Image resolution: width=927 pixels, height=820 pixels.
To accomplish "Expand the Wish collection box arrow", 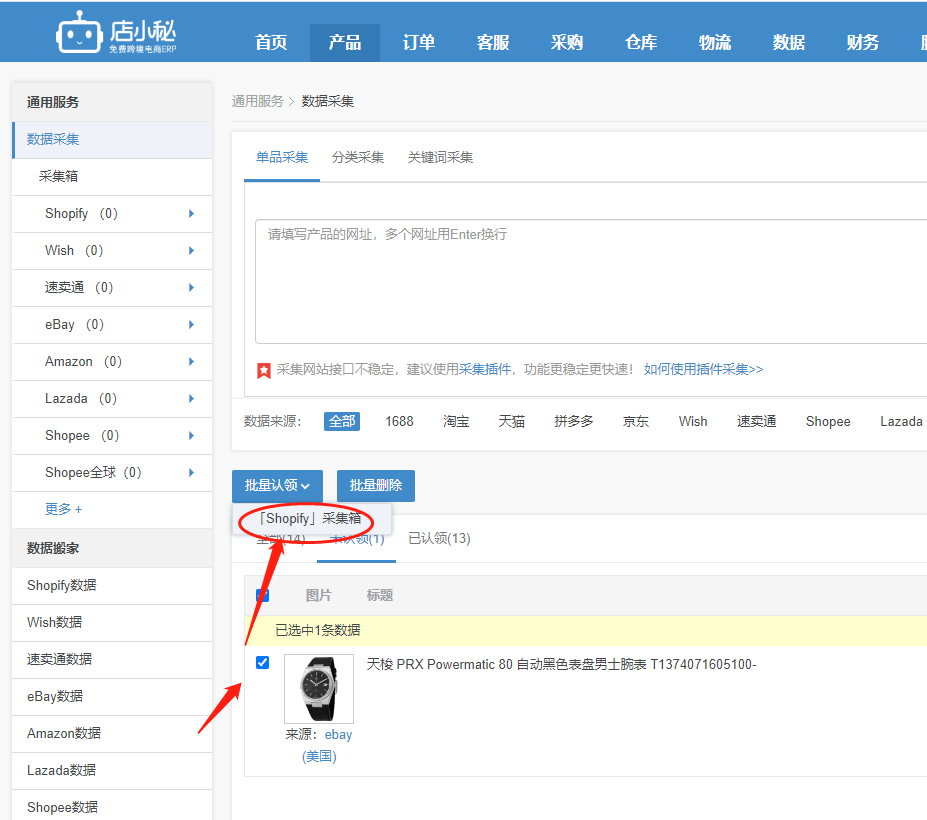I will [191, 251].
